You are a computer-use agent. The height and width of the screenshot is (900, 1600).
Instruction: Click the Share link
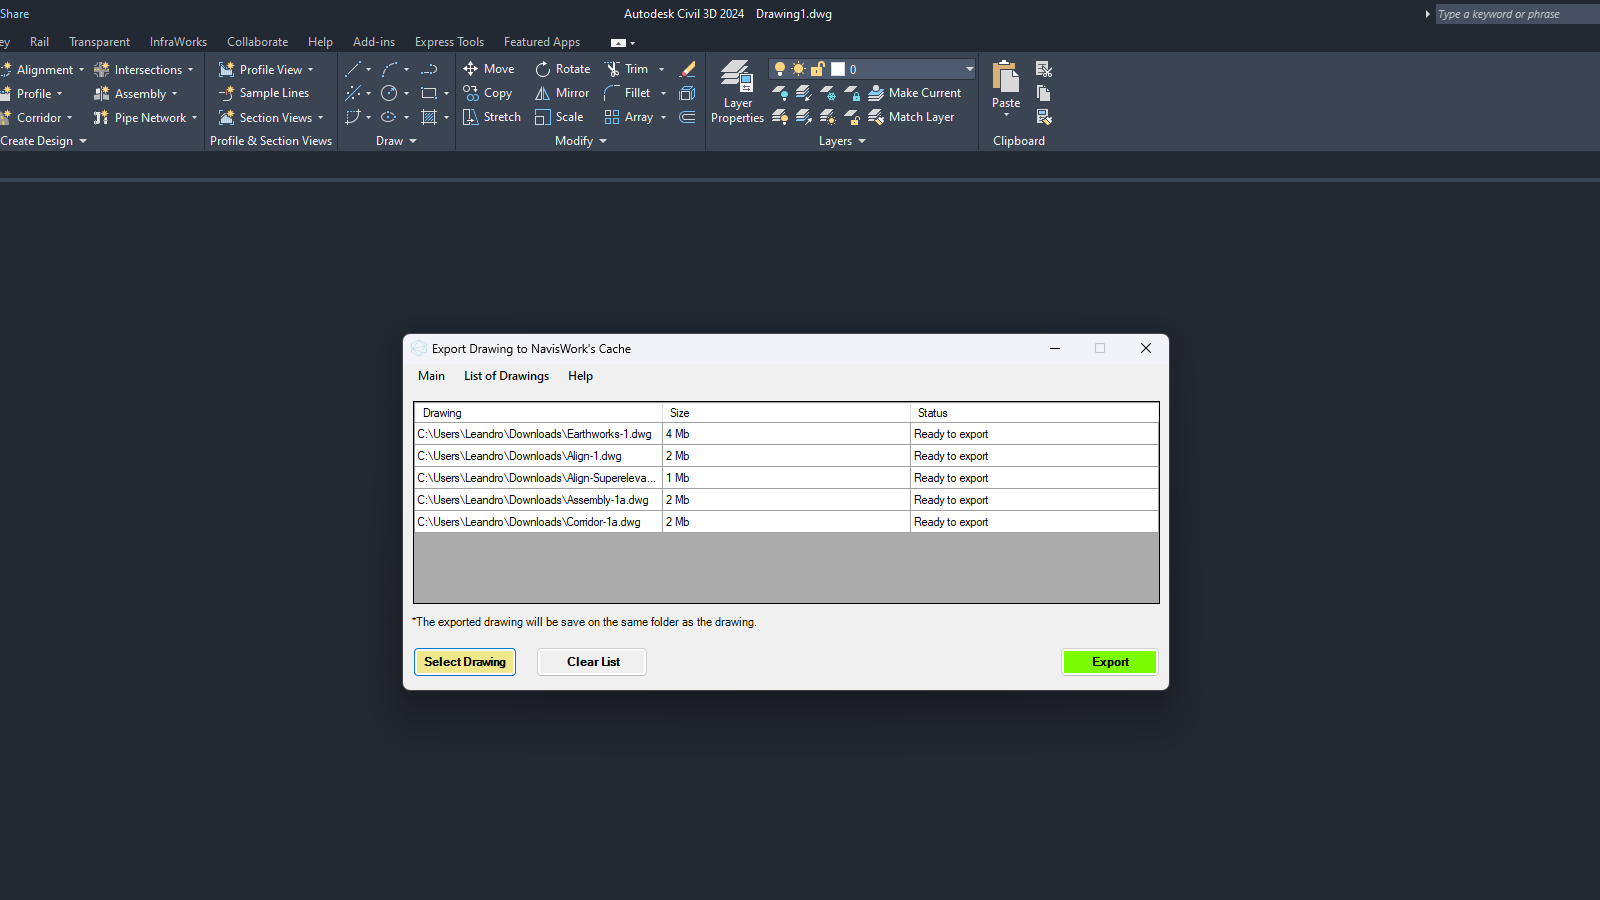[14, 14]
